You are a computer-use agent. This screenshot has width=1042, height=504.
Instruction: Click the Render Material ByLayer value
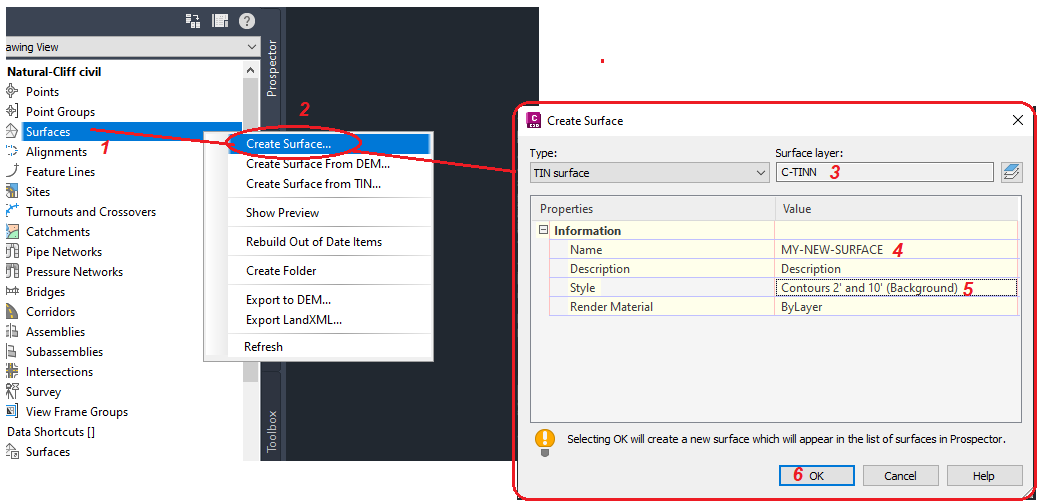(x=896, y=307)
